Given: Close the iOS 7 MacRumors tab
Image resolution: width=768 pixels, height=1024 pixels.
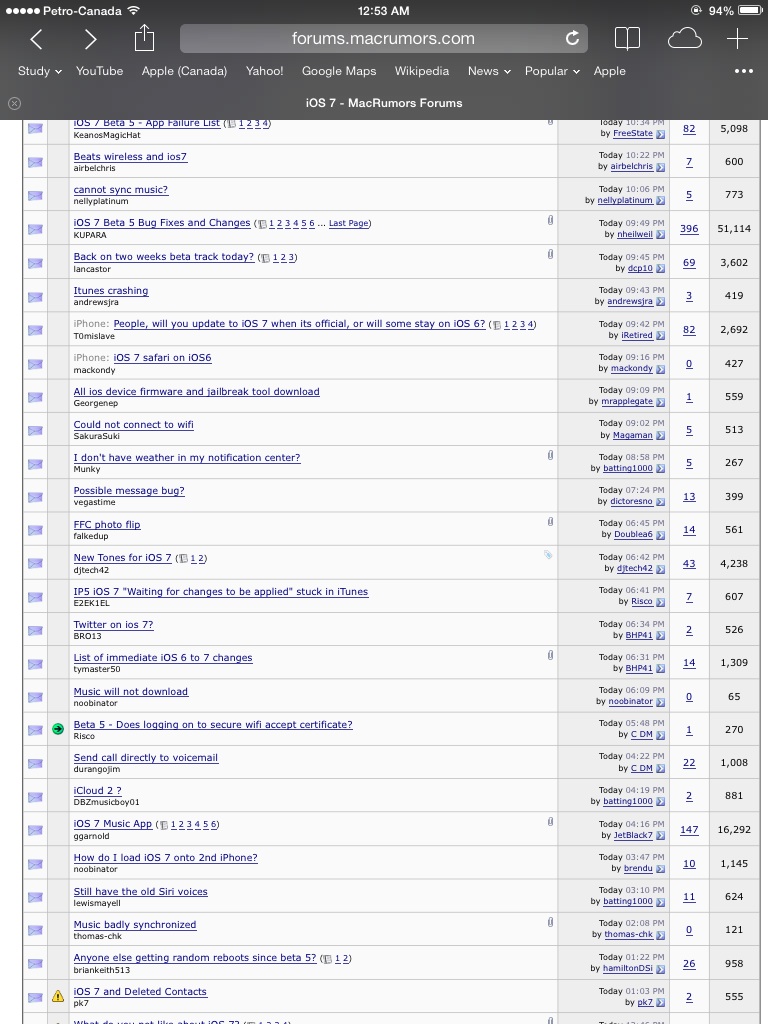Looking at the screenshot, I should [14, 103].
